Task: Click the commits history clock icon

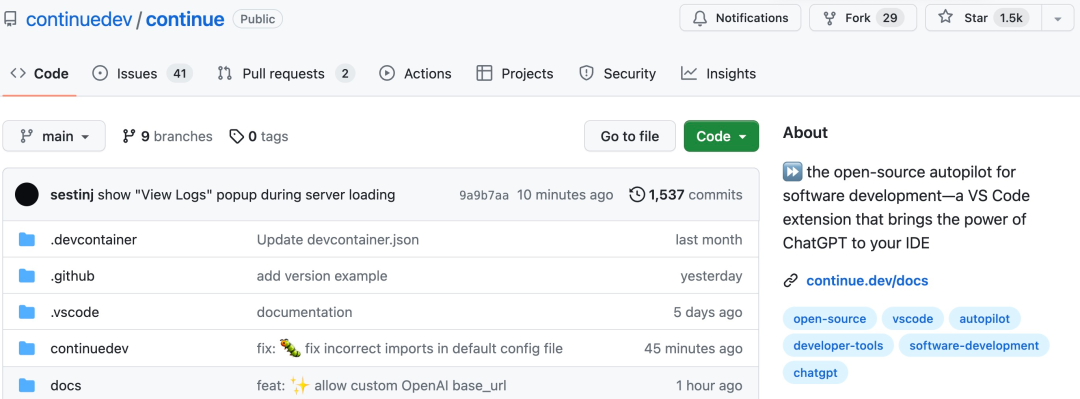Action: point(638,195)
